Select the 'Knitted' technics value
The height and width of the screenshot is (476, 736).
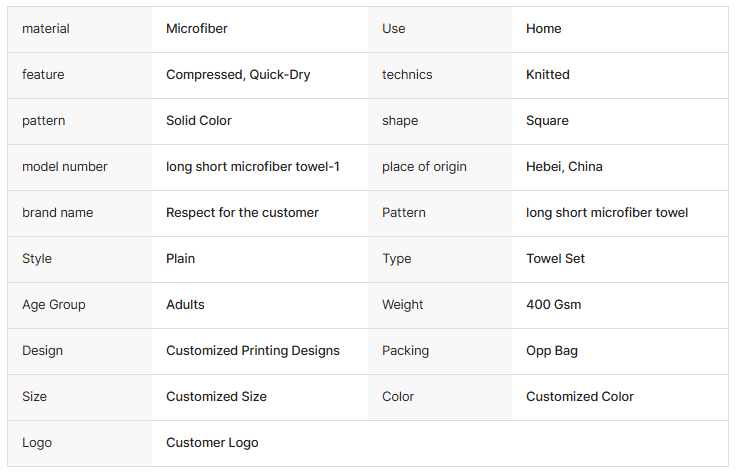(548, 75)
